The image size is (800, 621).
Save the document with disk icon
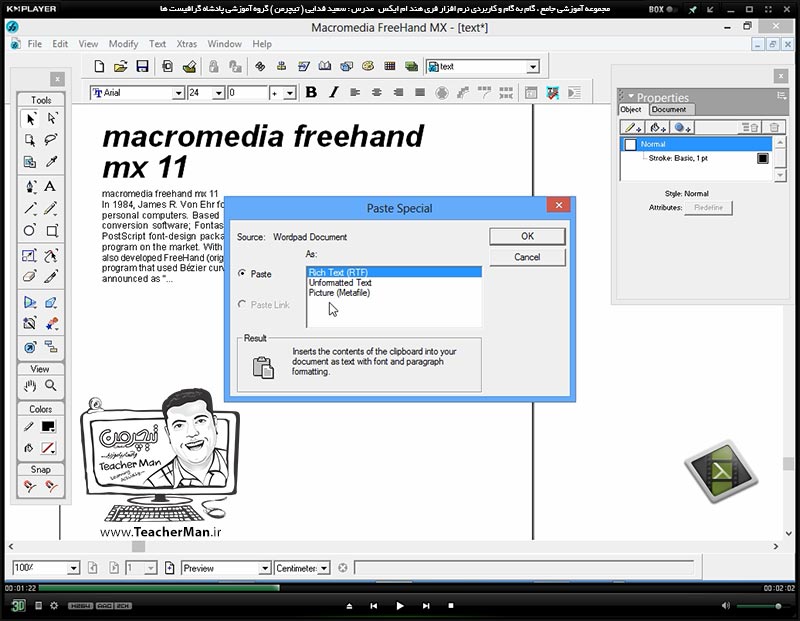(142, 66)
